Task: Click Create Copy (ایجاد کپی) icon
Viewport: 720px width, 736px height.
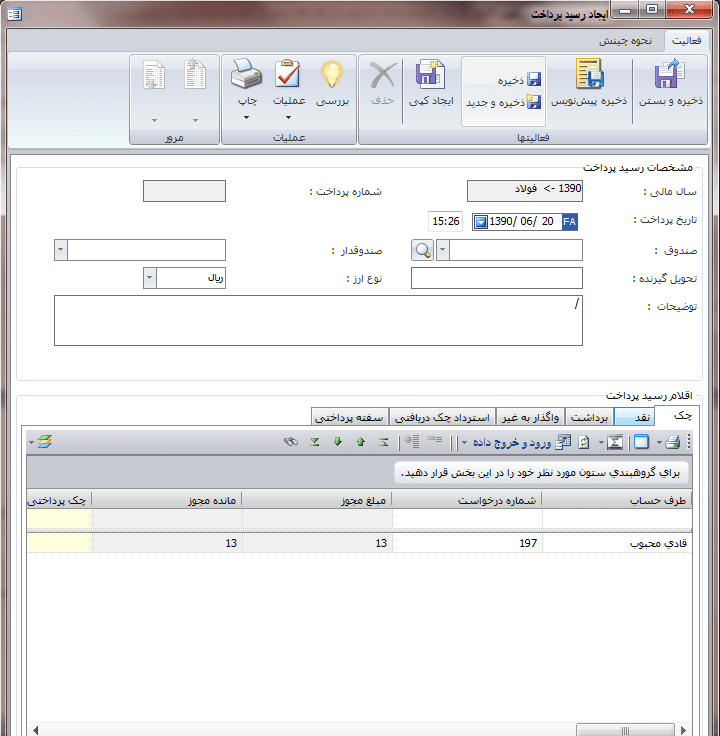Action: (431, 76)
